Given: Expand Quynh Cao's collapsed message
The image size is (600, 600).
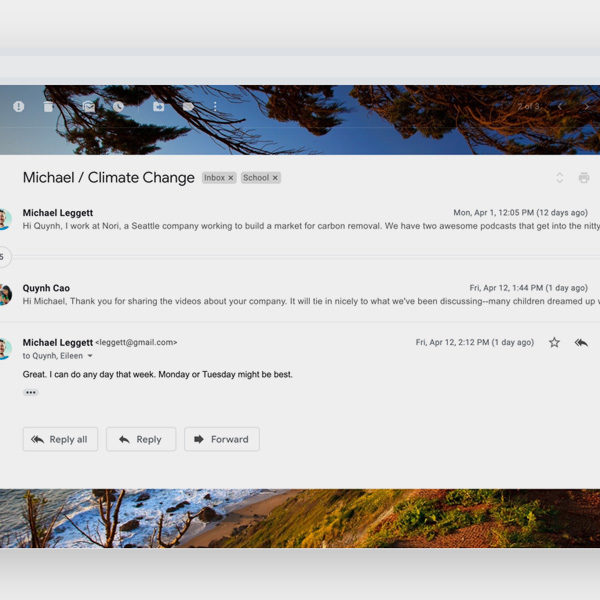Looking at the screenshot, I should [300, 294].
